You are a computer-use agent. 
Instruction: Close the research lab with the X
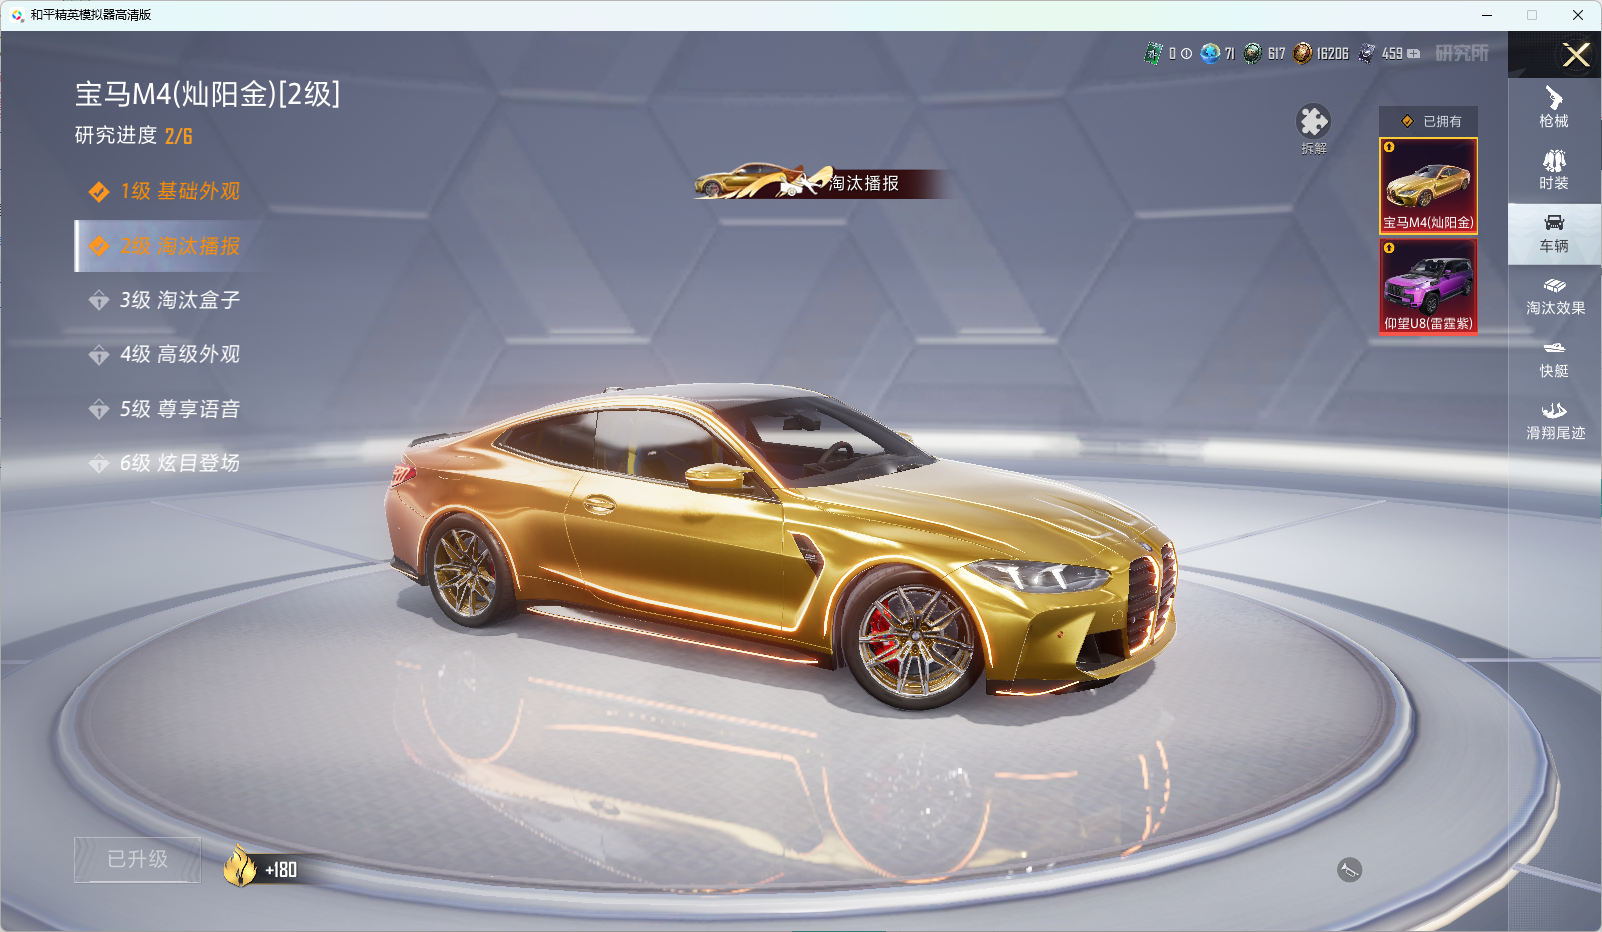tap(1576, 55)
